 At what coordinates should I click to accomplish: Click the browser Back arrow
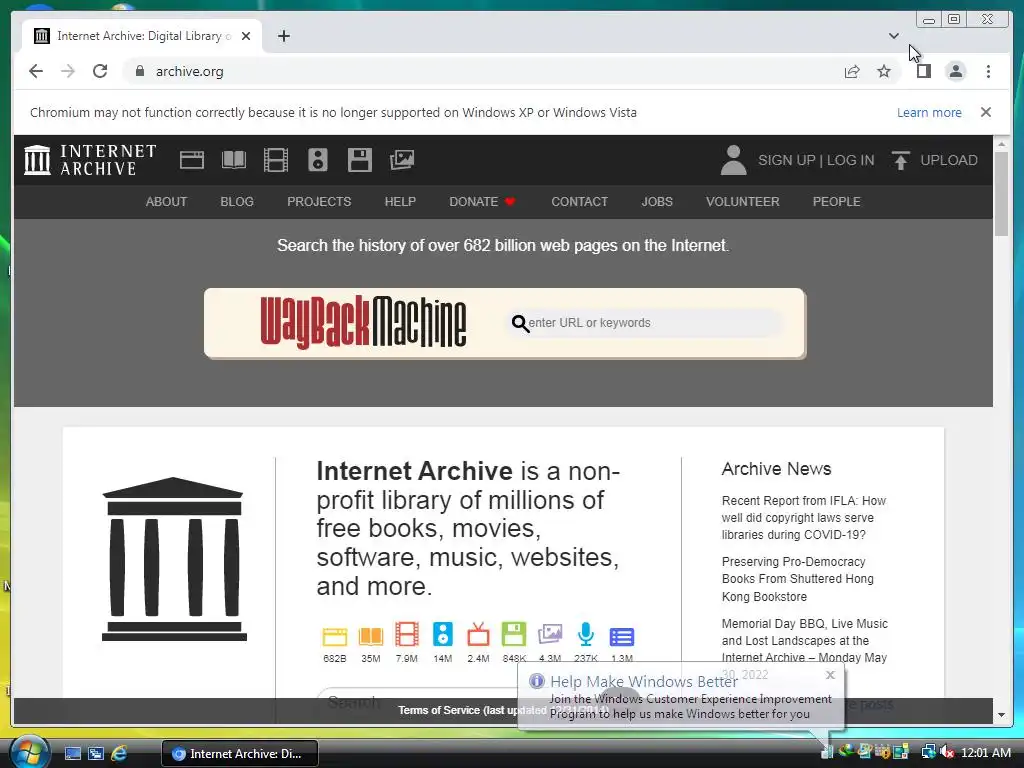click(x=36, y=71)
